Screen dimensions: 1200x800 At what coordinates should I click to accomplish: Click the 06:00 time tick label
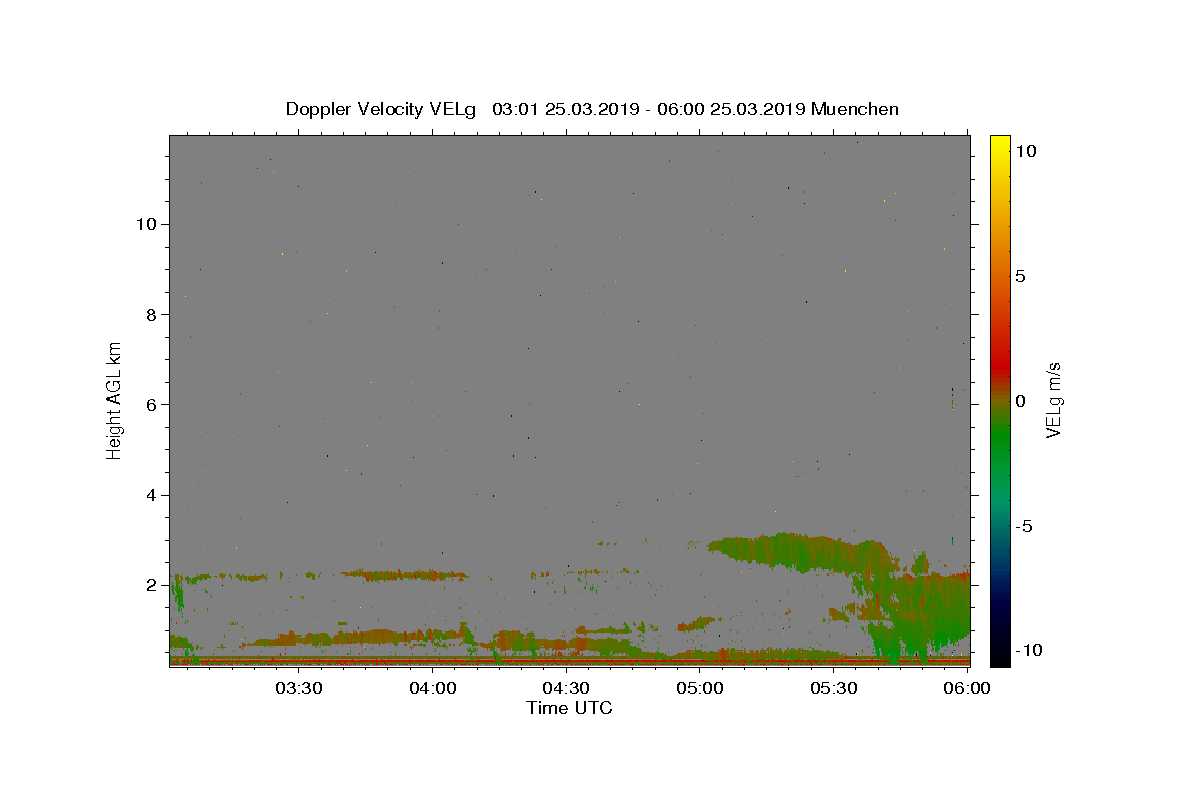coord(967,688)
